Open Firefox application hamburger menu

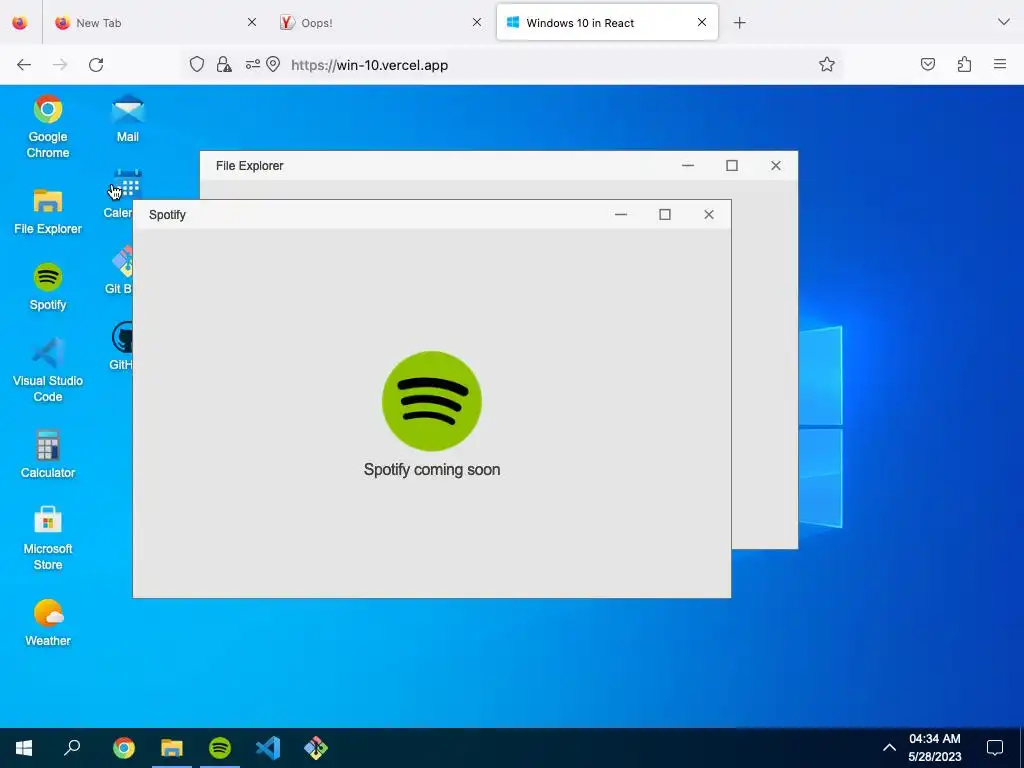tap(1000, 64)
